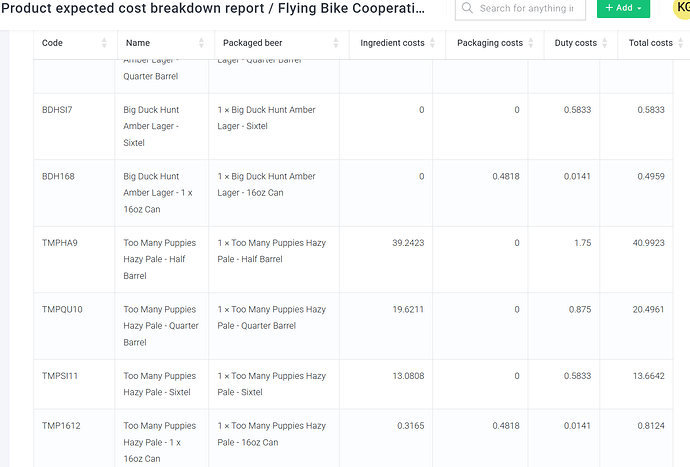Sort by Code column arrows
This screenshot has height=467, width=690.
point(104,43)
